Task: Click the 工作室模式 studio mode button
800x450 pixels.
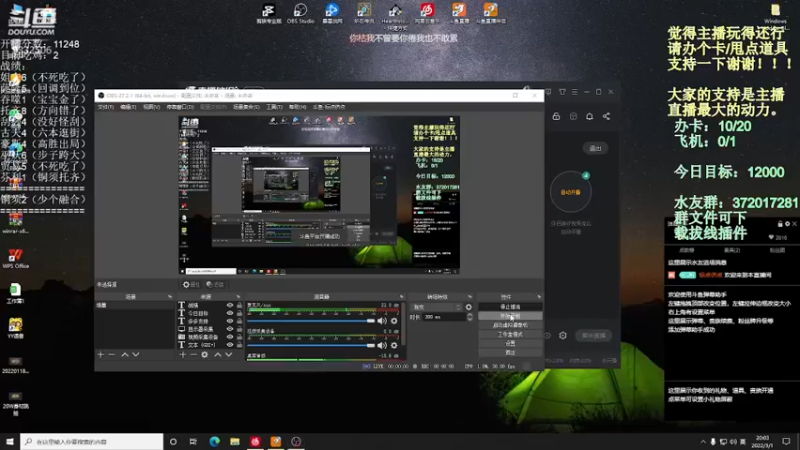Action: click(510, 334)
